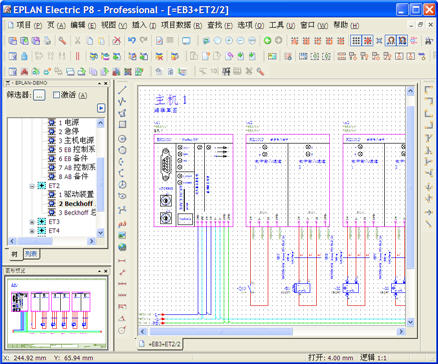Click the page preview thumbnail

(x=56, y=312)
